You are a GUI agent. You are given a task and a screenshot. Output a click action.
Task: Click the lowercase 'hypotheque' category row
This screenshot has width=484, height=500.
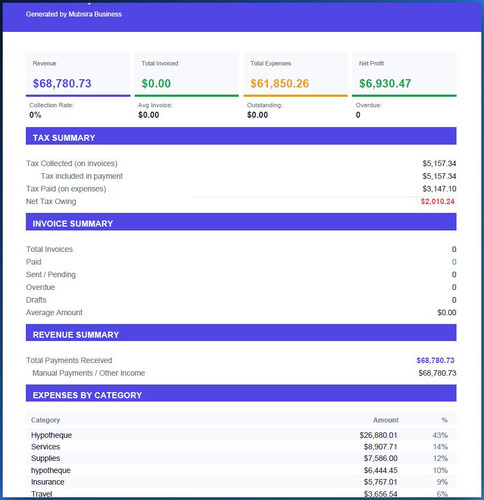(x=241, y=470)
